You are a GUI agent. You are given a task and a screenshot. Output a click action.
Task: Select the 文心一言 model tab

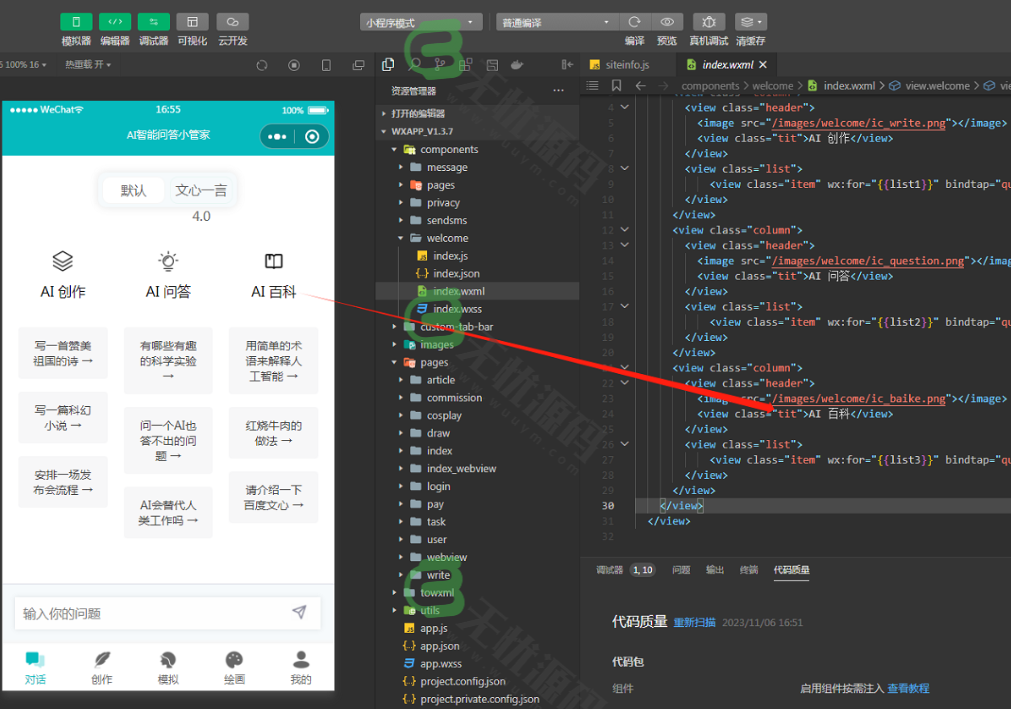(201, 190)
